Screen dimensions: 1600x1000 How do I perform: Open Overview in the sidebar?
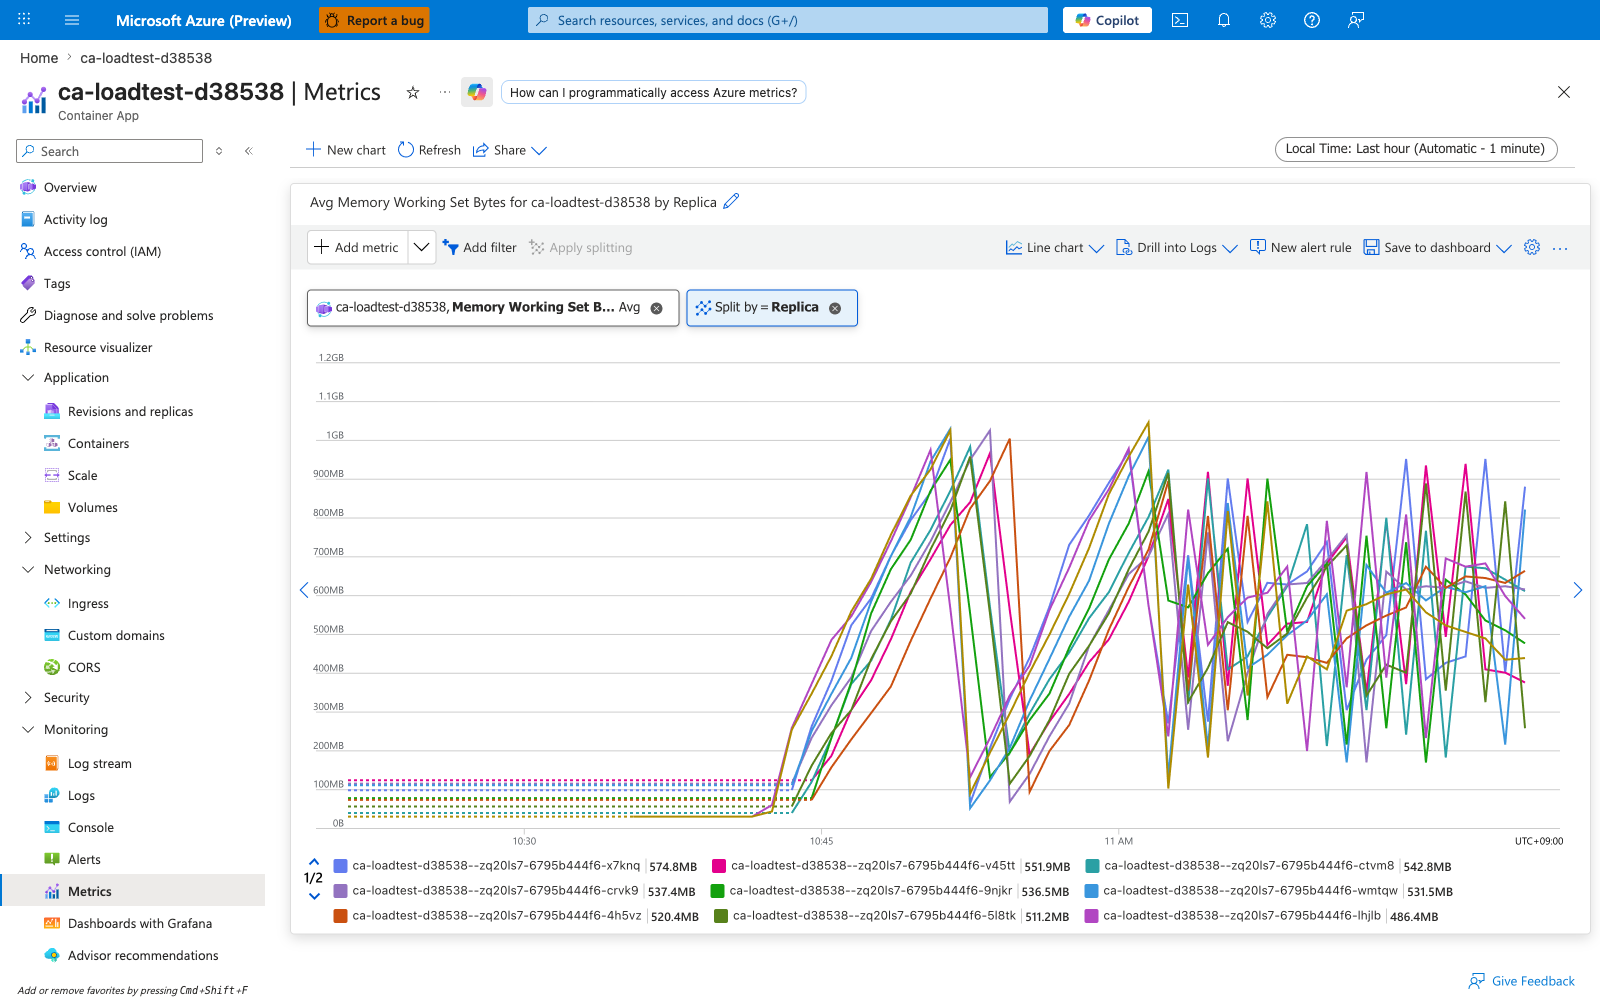[70, 188]
